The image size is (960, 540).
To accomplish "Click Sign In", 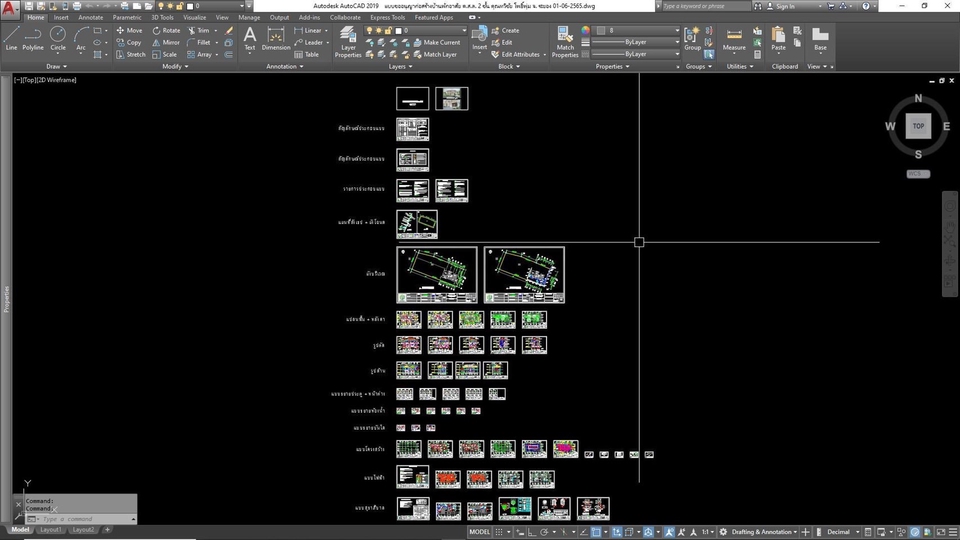I will pos(781,6).
